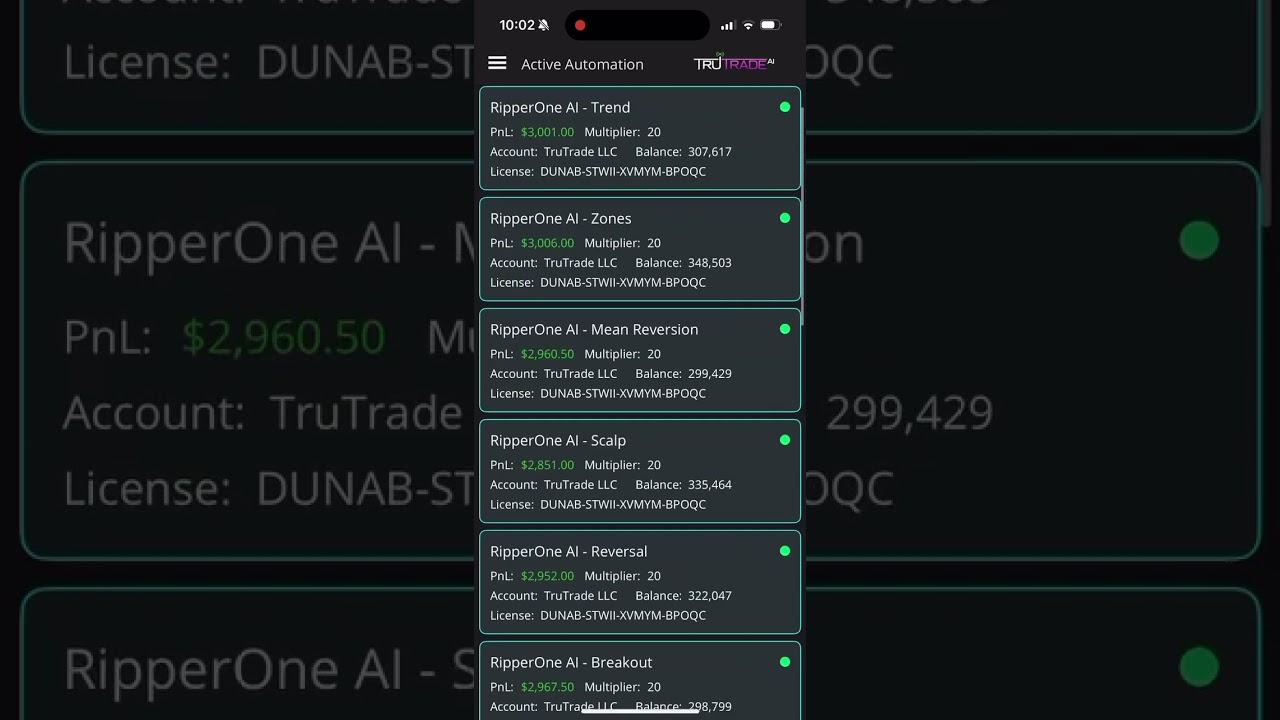
Task: Select PnL value $2,952.00
Action: click(547, 576)
